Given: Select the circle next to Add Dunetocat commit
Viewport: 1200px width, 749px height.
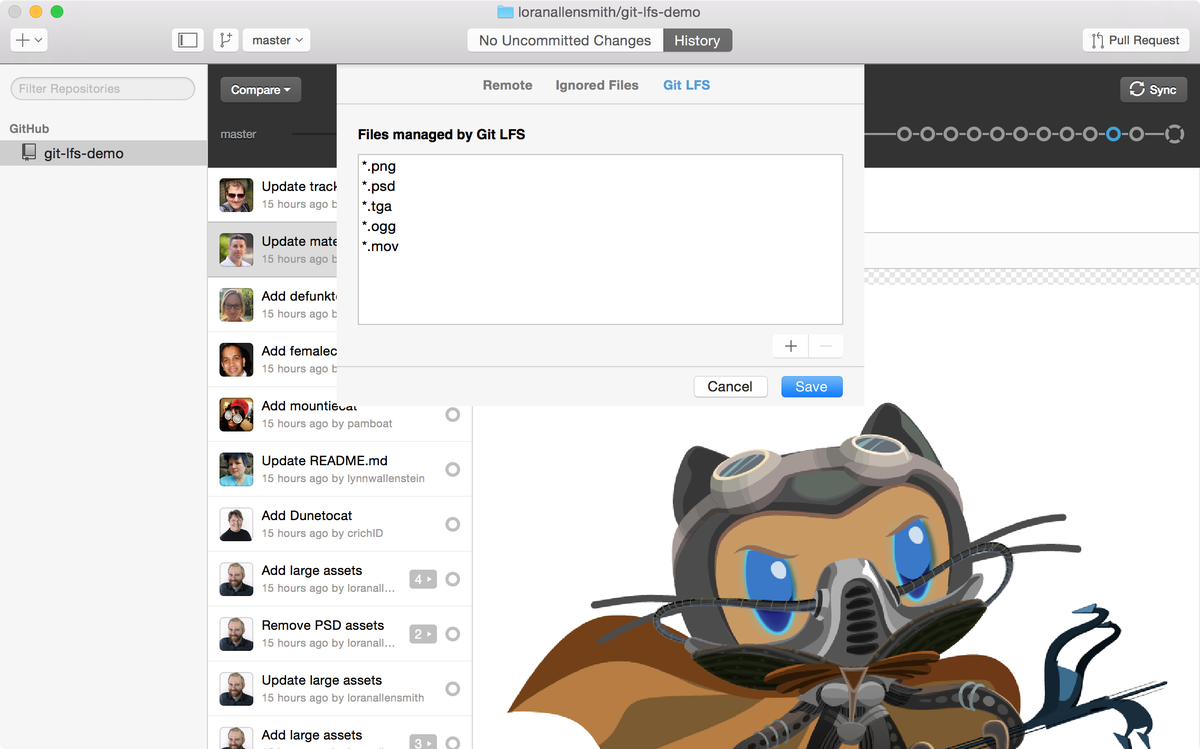Looking at the screenshot, I should coord(455,524).
